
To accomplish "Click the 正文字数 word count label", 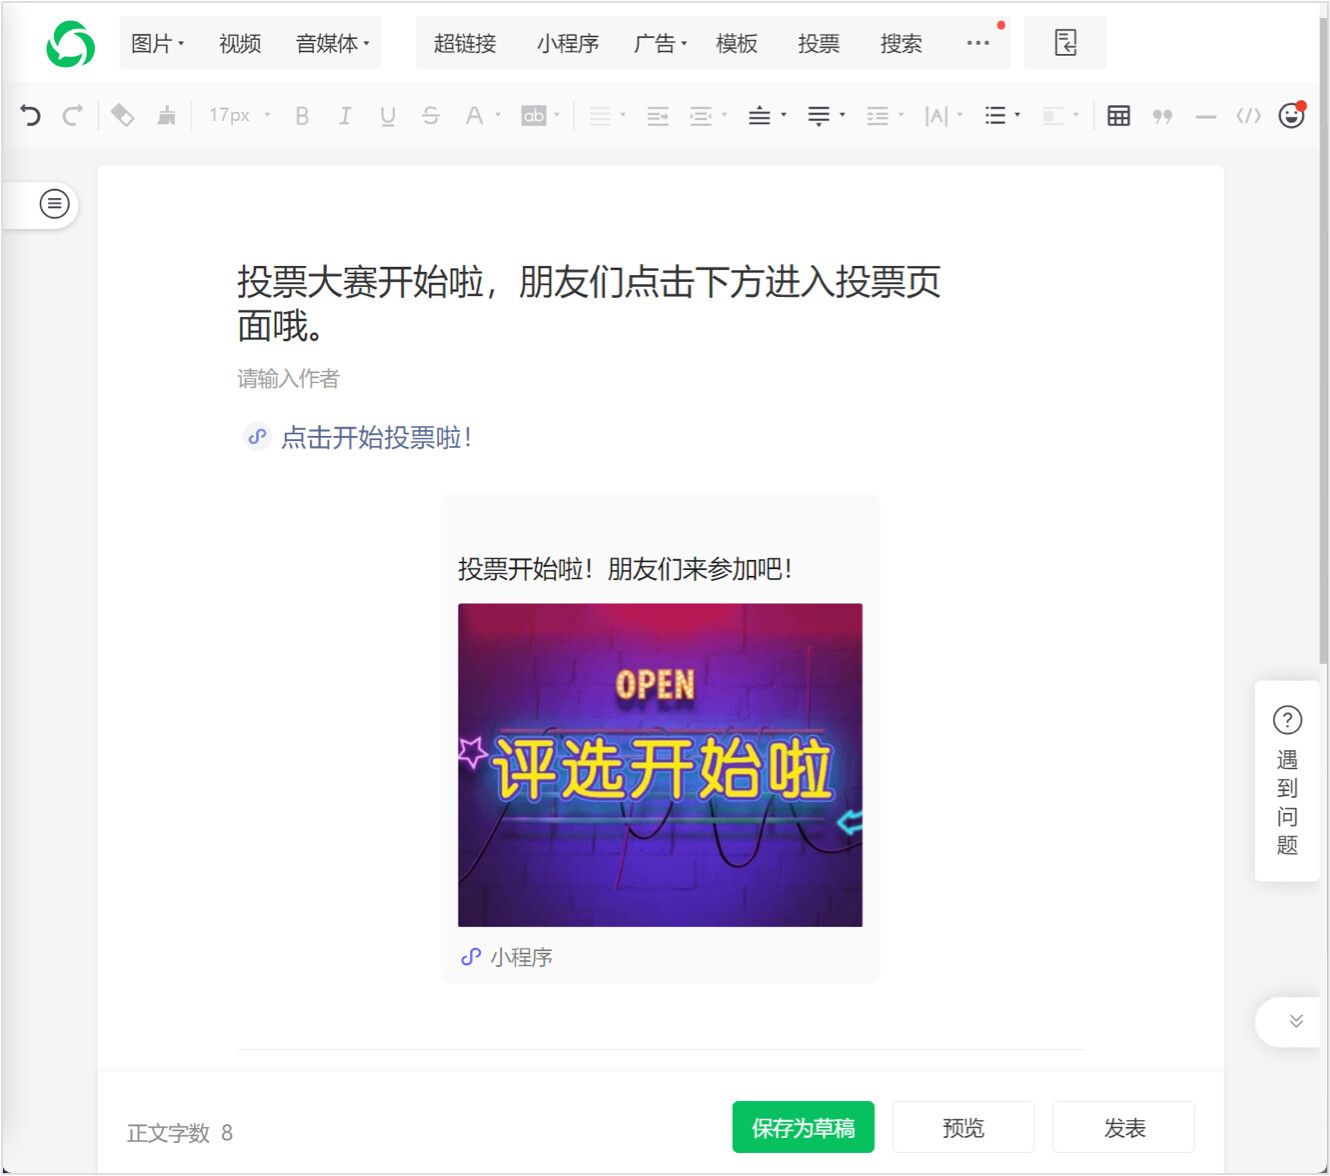I will pyautogui.click(x=169, y=1133).
